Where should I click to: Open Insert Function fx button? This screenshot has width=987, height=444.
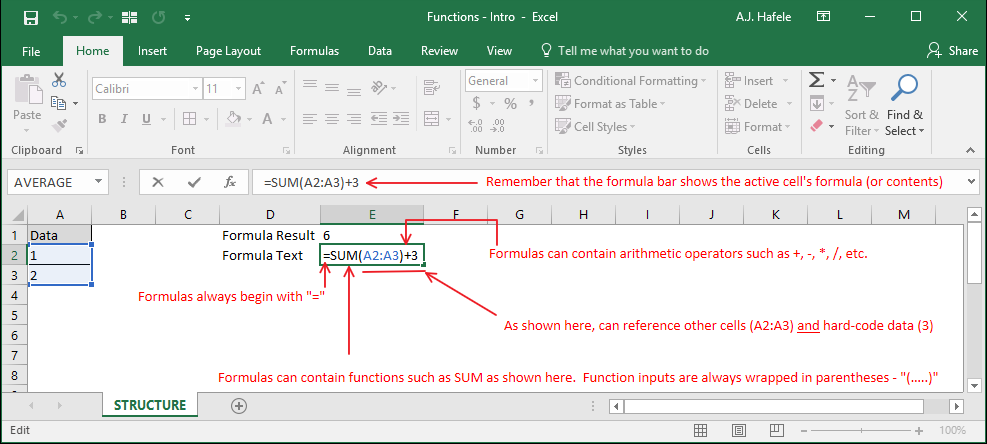coord(230,183)
